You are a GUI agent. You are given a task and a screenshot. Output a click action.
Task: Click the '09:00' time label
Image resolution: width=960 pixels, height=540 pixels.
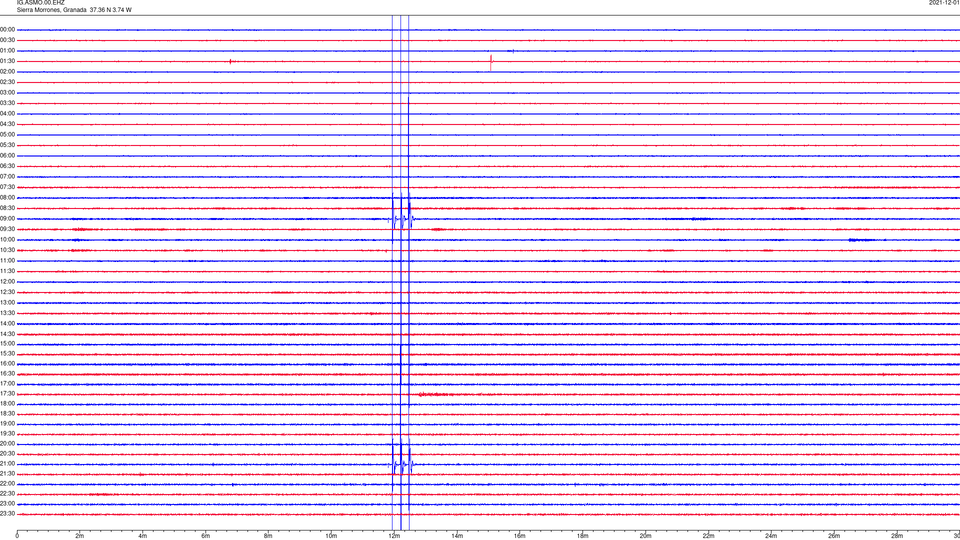7,219
